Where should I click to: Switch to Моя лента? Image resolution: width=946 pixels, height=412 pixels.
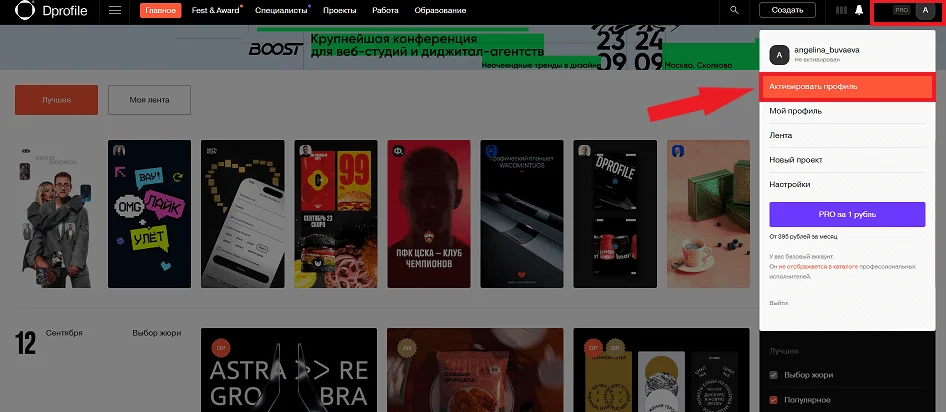(150, 100)
